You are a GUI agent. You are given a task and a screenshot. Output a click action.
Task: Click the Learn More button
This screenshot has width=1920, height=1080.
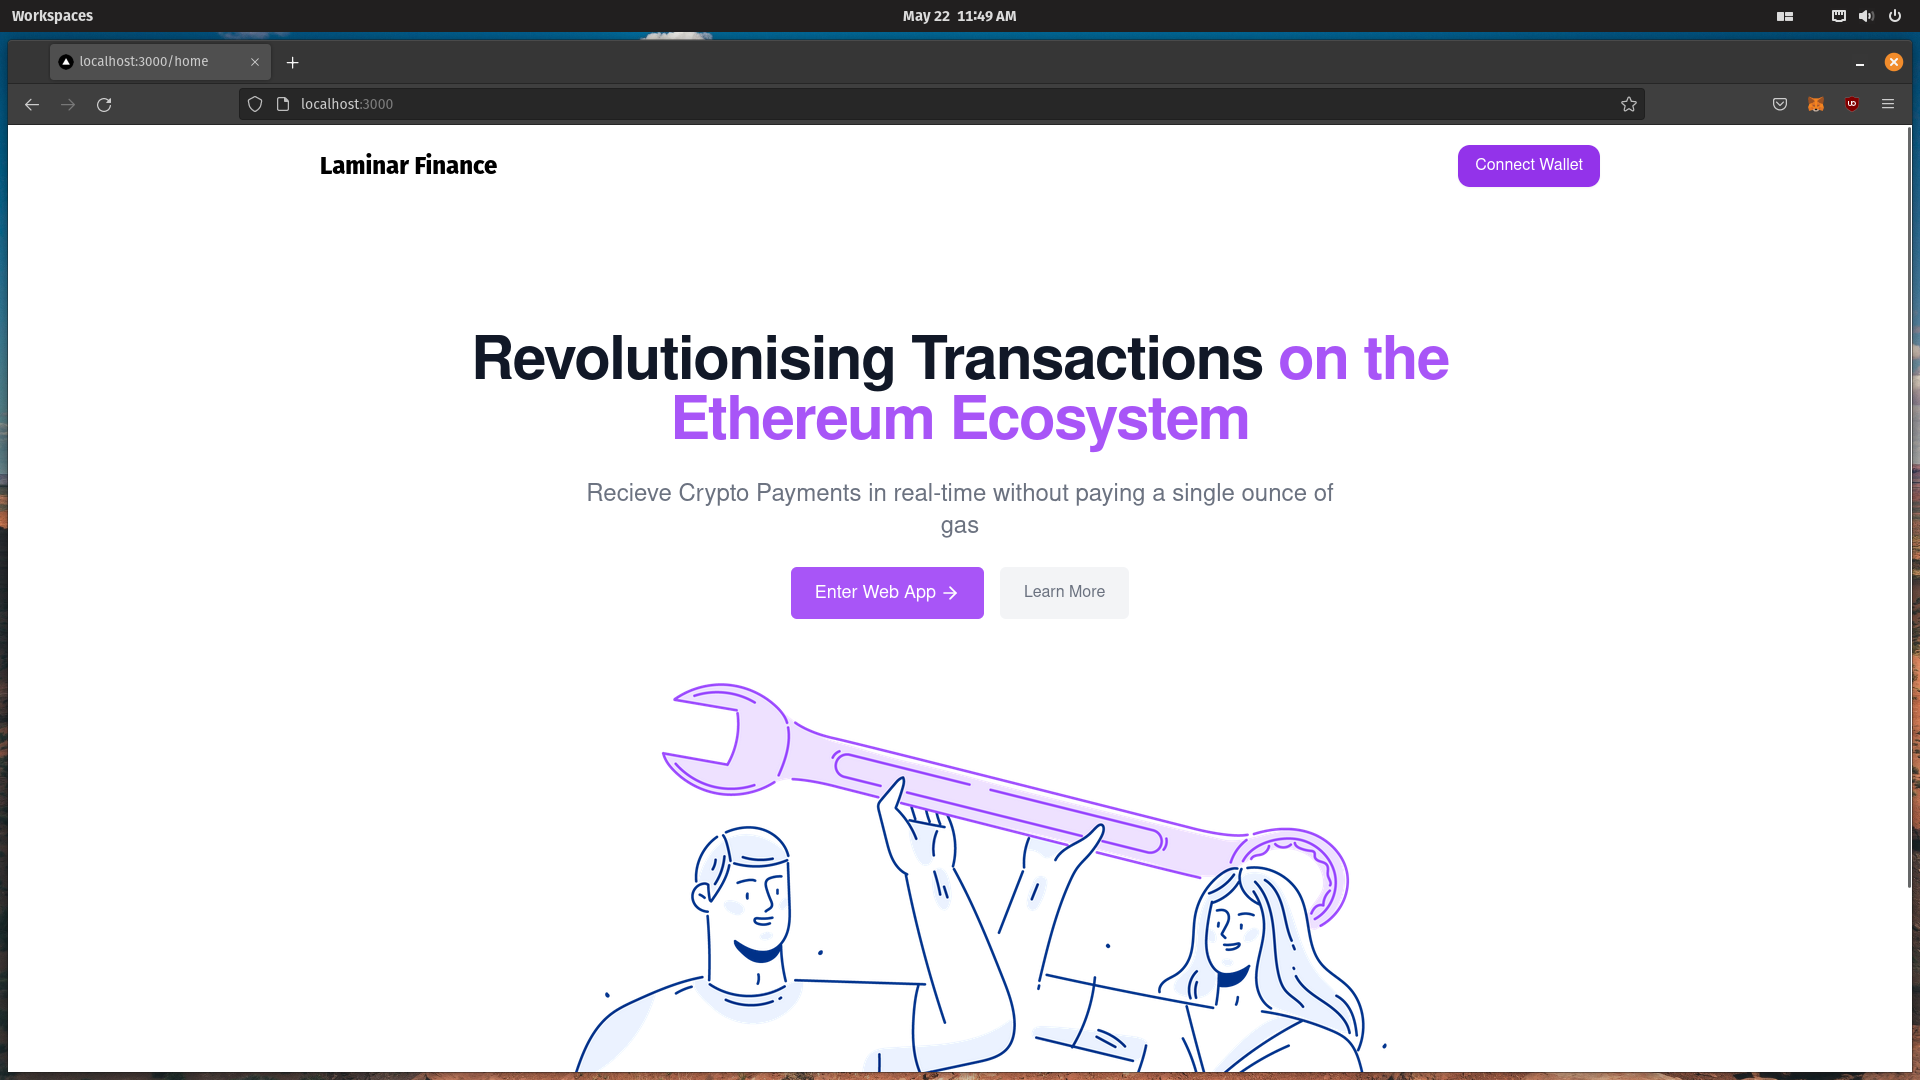[1064, 593]
